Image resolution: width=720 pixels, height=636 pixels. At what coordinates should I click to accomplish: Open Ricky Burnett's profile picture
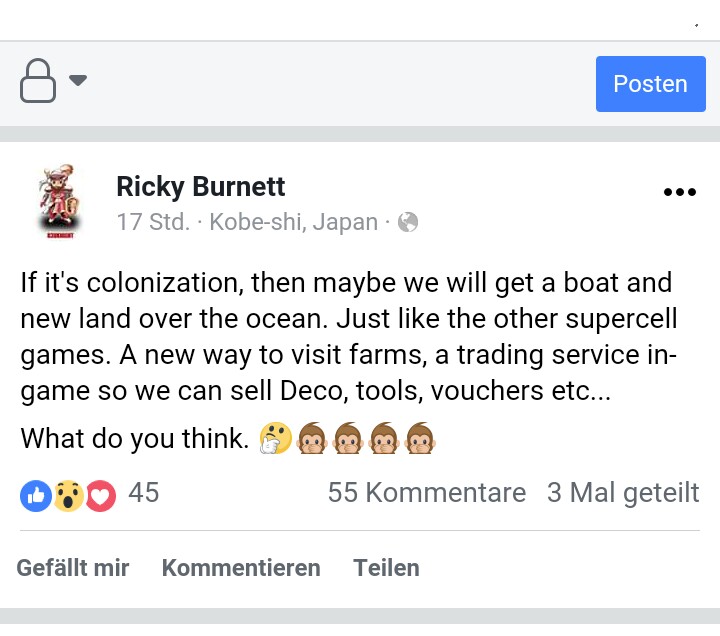pos(56,202)
